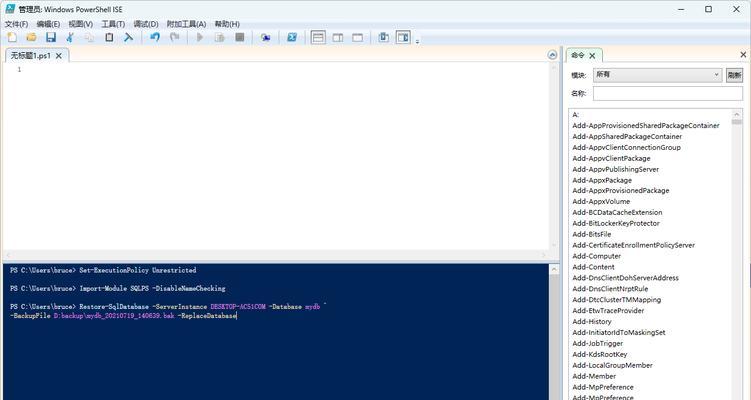Image resolution: width=751 pixels, height=400 pixels.
Task: Show command window icon
Action: (x=384, y=37)
